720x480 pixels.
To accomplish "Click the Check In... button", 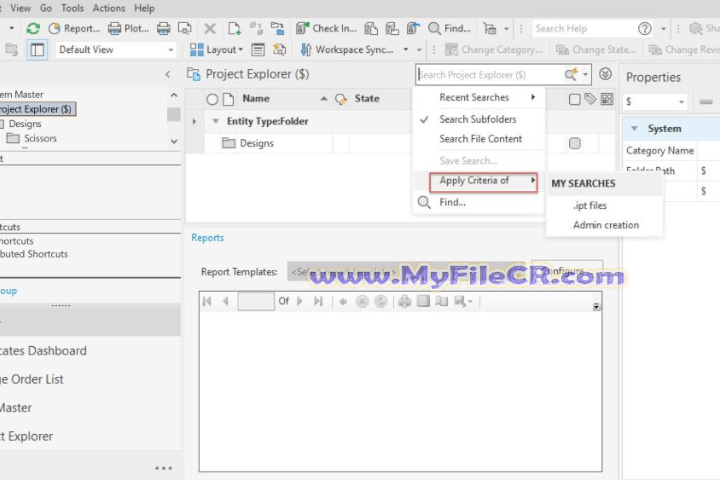I will (x=326, y=28).
